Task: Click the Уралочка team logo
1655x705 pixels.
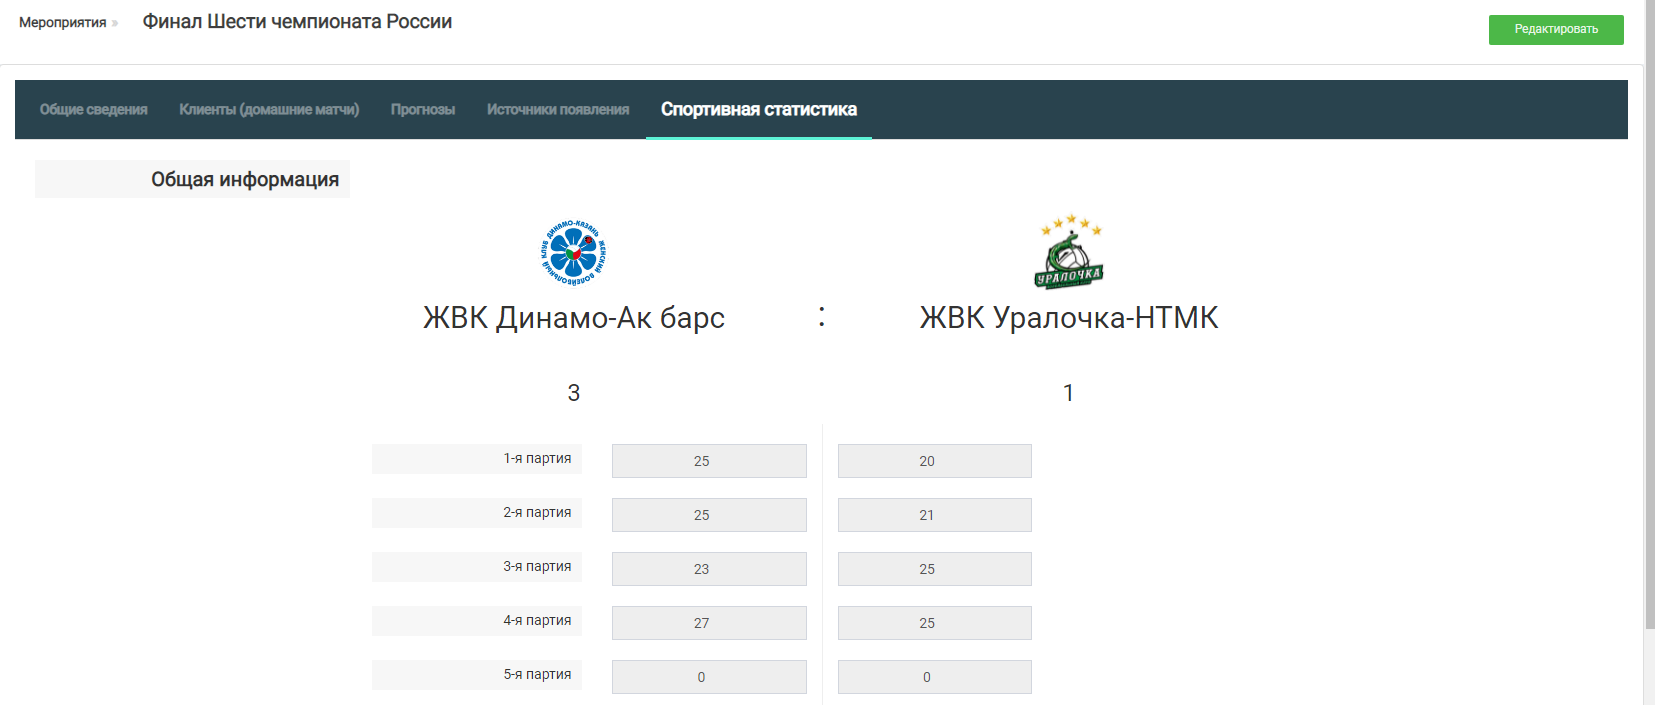Action: (x=1069, y=251)
